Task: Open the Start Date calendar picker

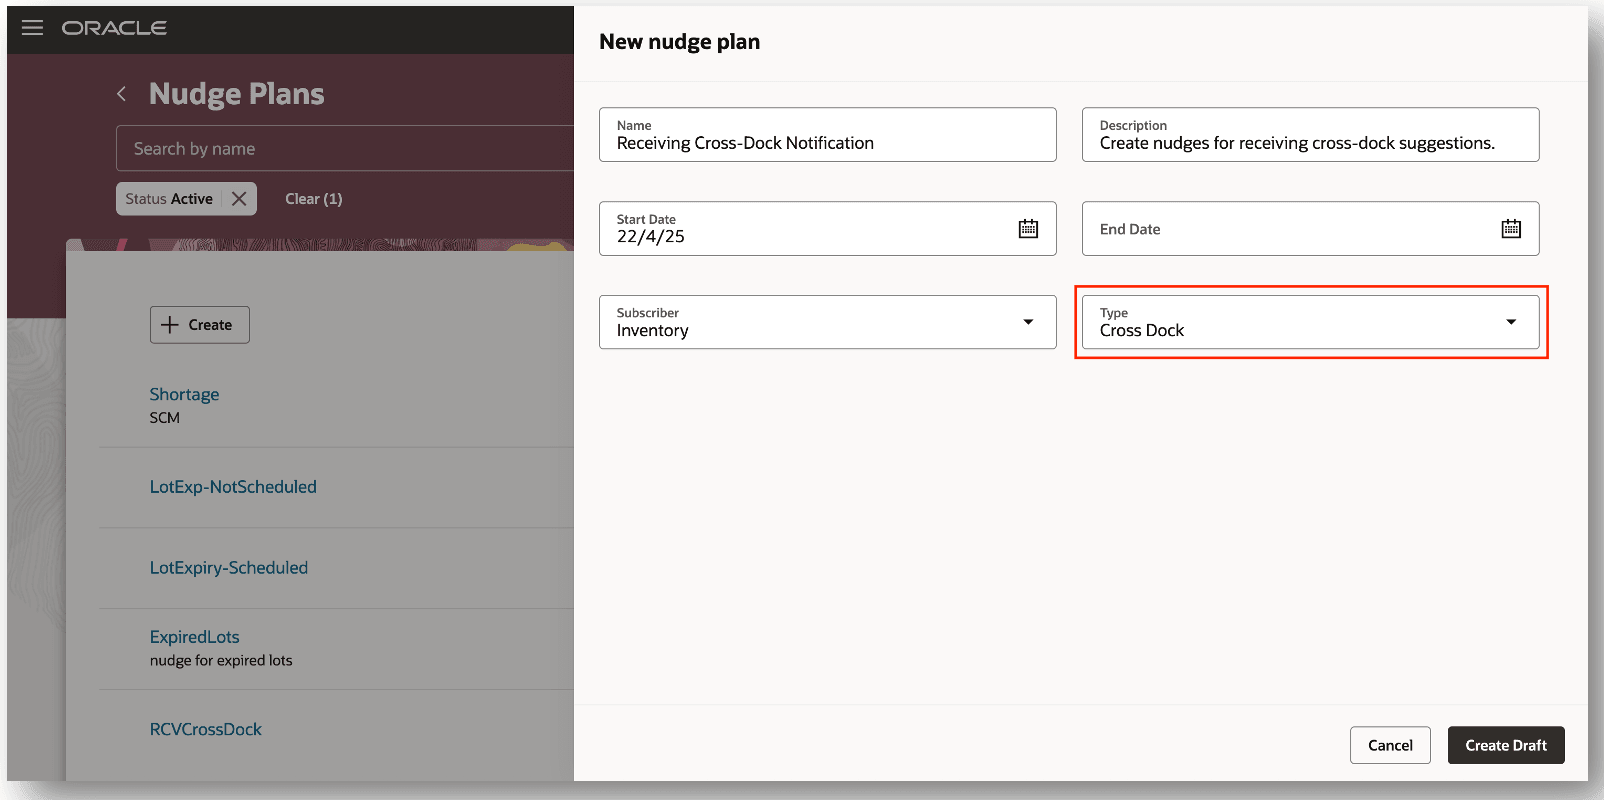Action: point(1028,229)
